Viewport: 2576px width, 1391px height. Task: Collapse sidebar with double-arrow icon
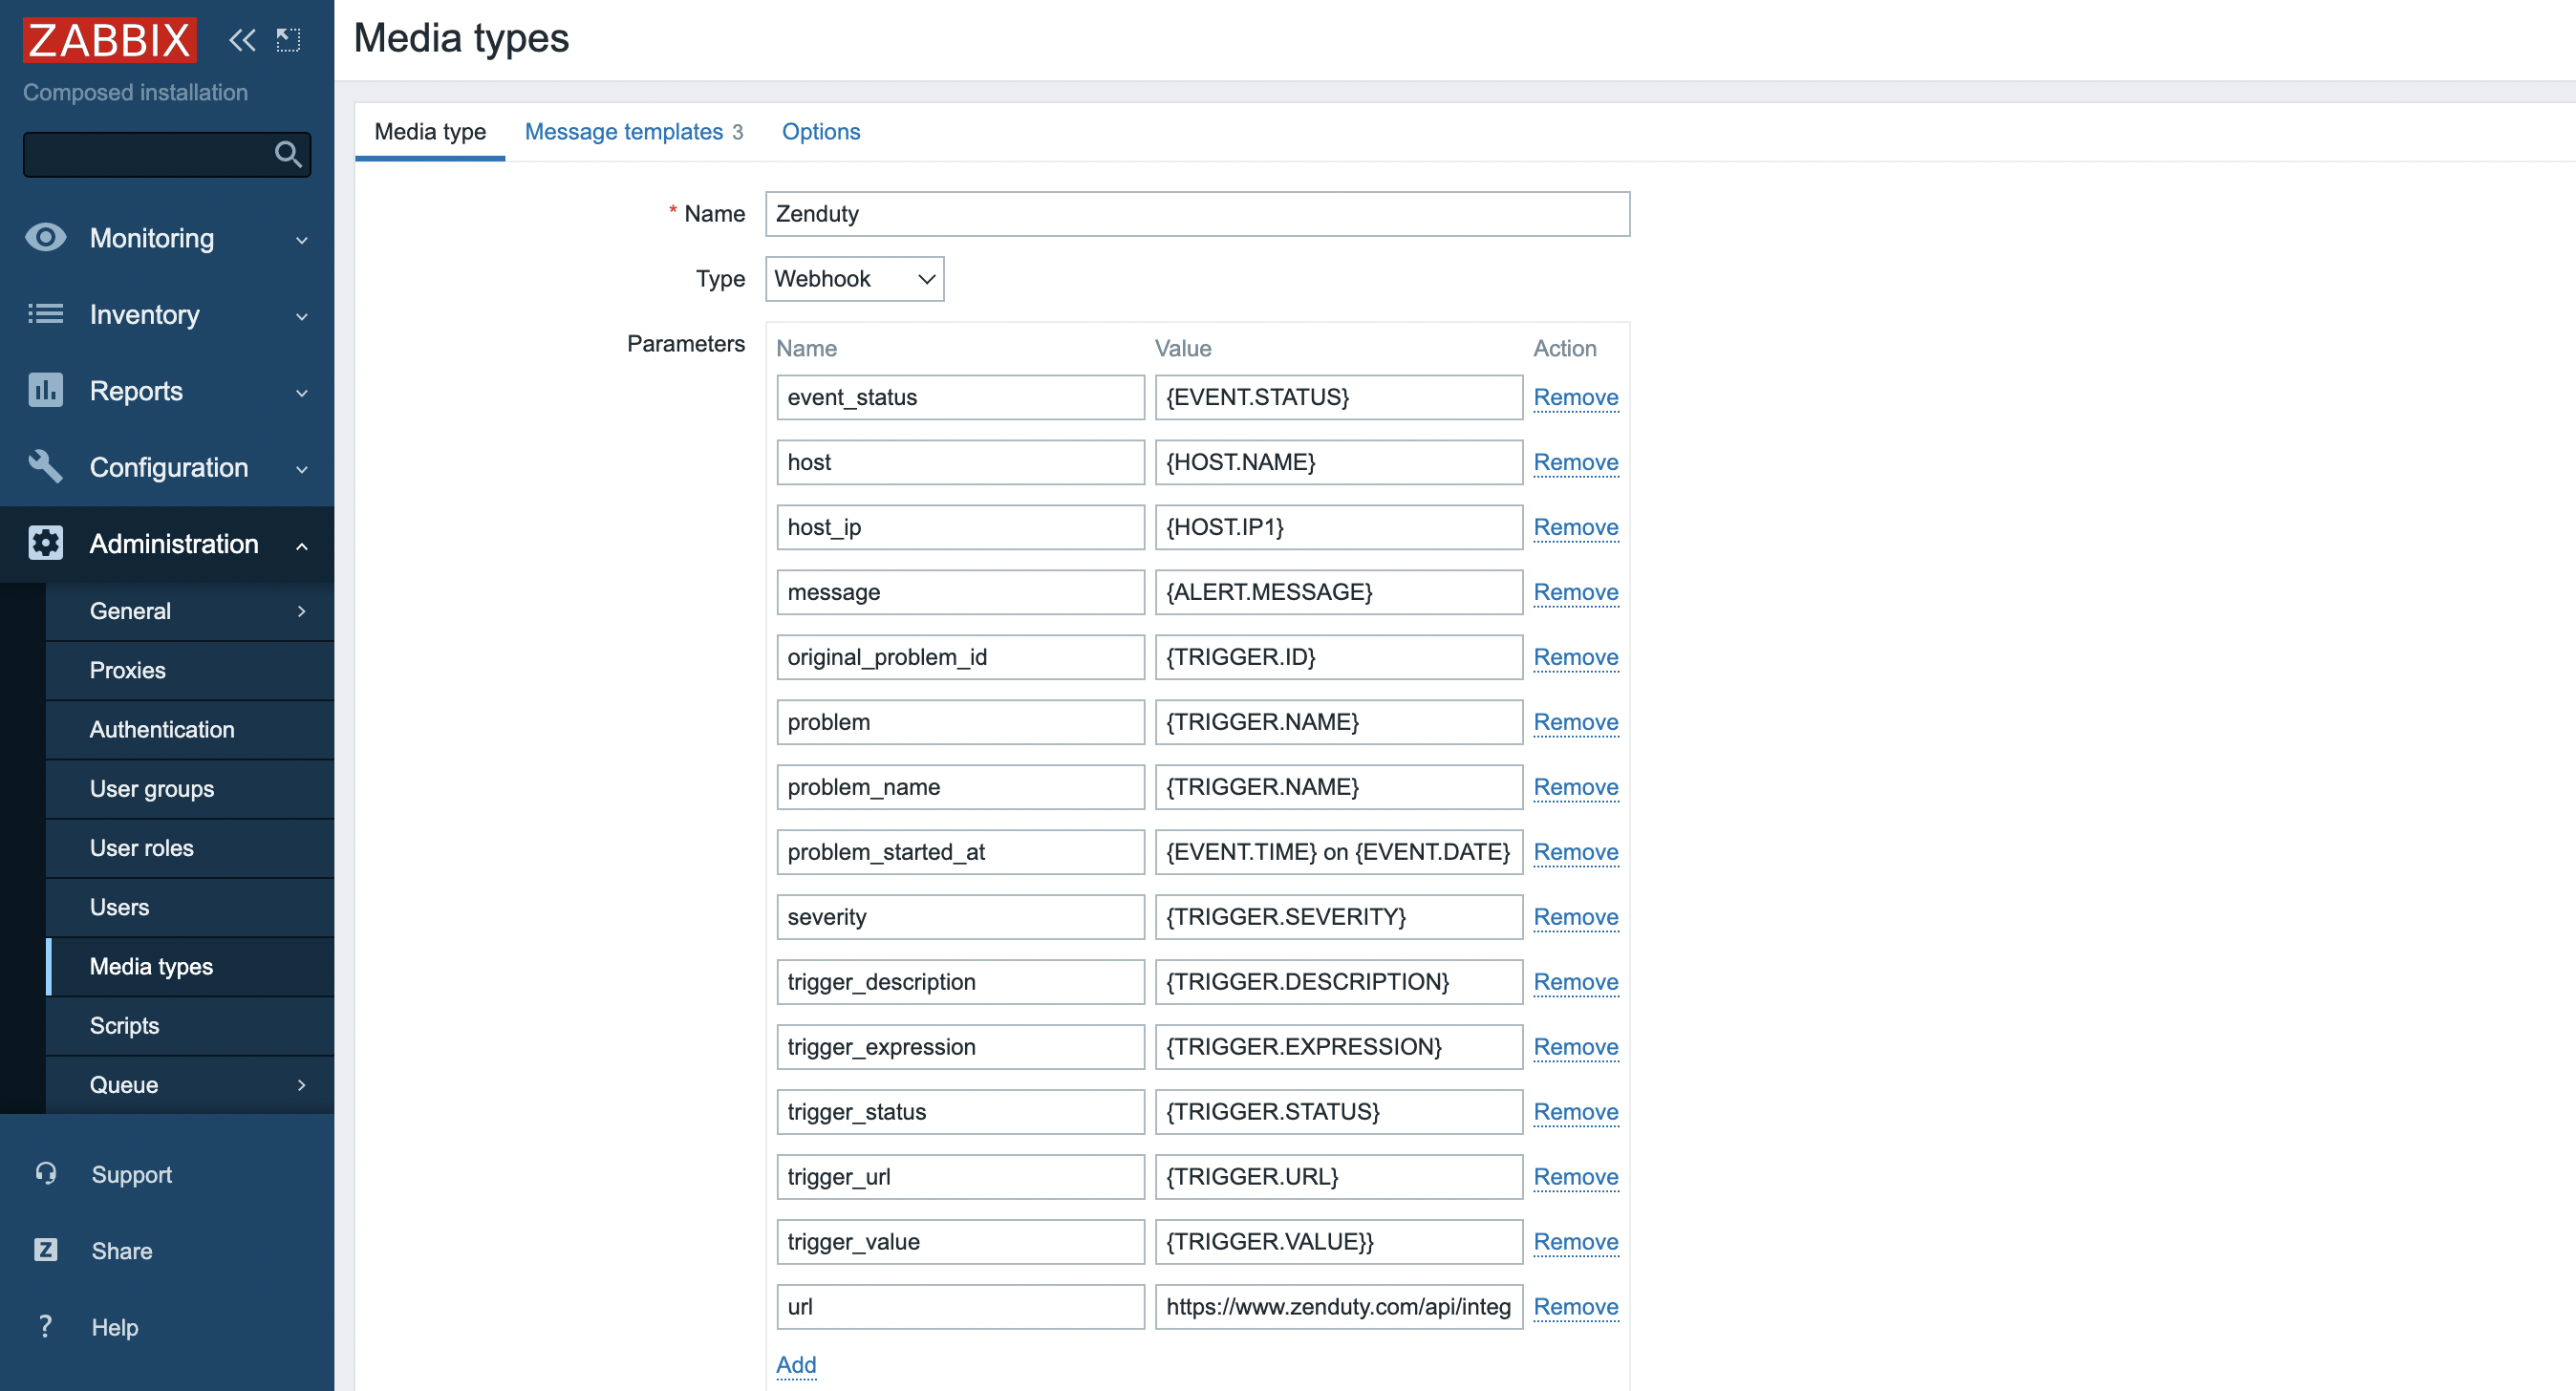click(x=242, y=40)
